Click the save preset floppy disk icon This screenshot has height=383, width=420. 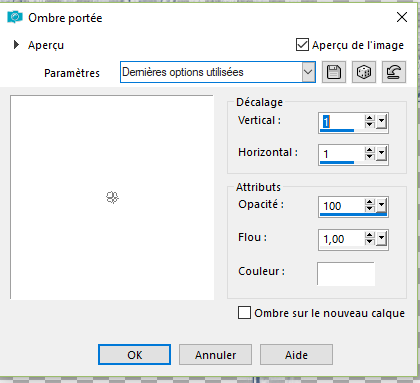pos(334,72)
